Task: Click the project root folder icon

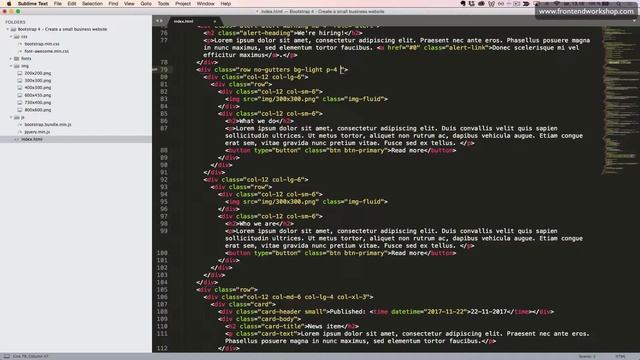Action: 13,29
